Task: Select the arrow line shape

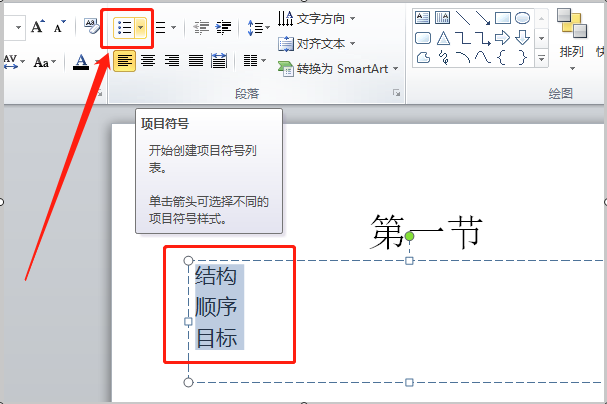Action: coord(483,17)
